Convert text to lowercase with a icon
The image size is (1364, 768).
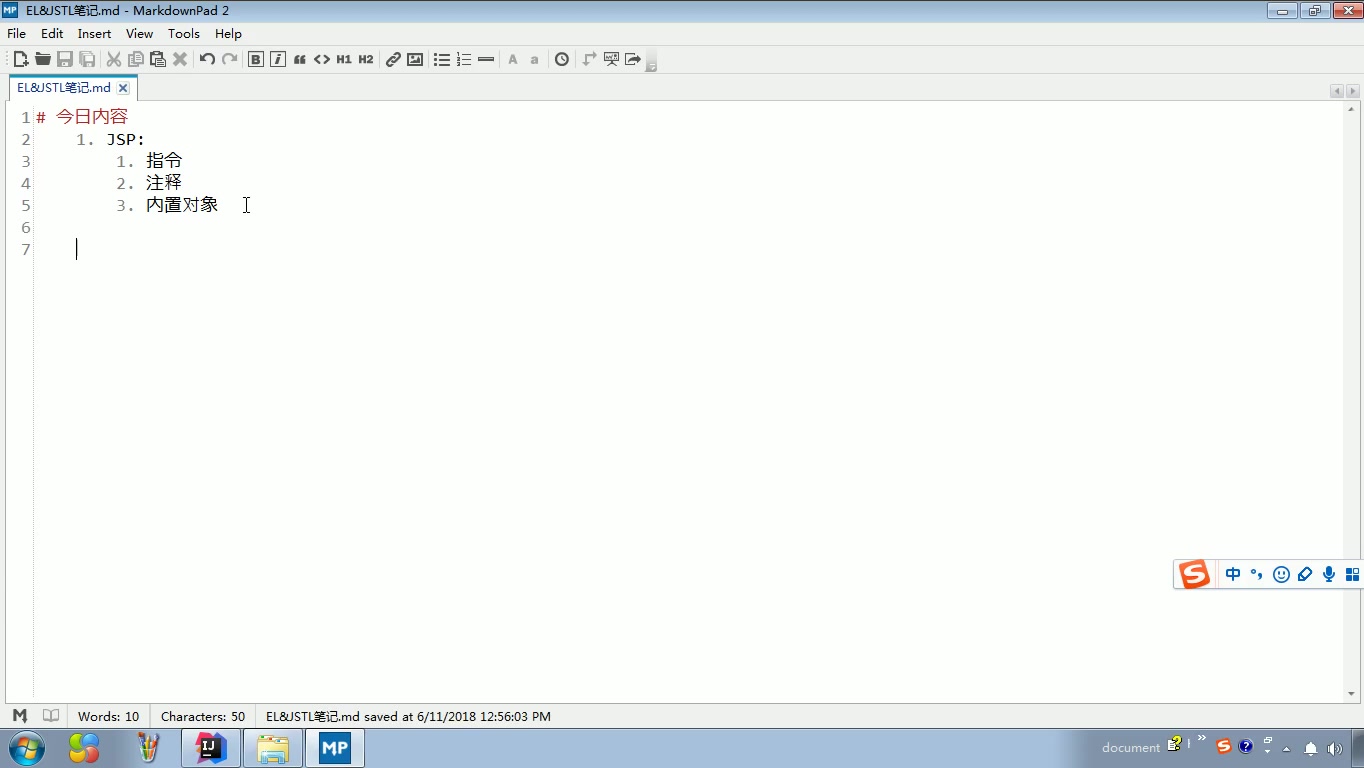point(535,60)
